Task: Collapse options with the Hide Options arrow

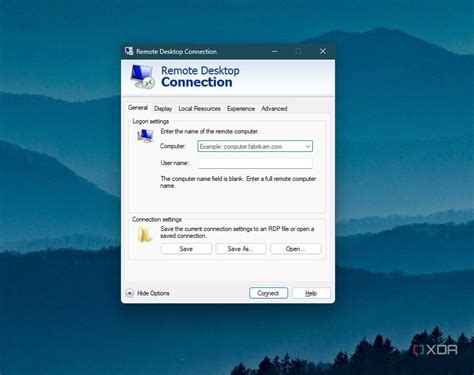Action: (129, 293)
